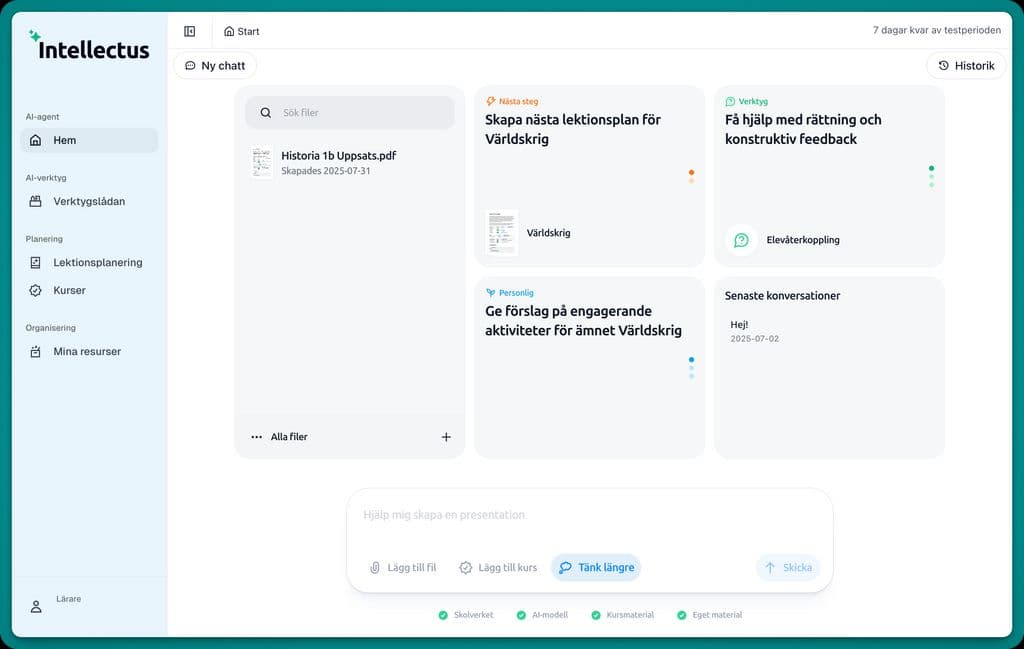Expand Alla filer with the three dots
Viewport: 1024px width, 649px height.
257,437
